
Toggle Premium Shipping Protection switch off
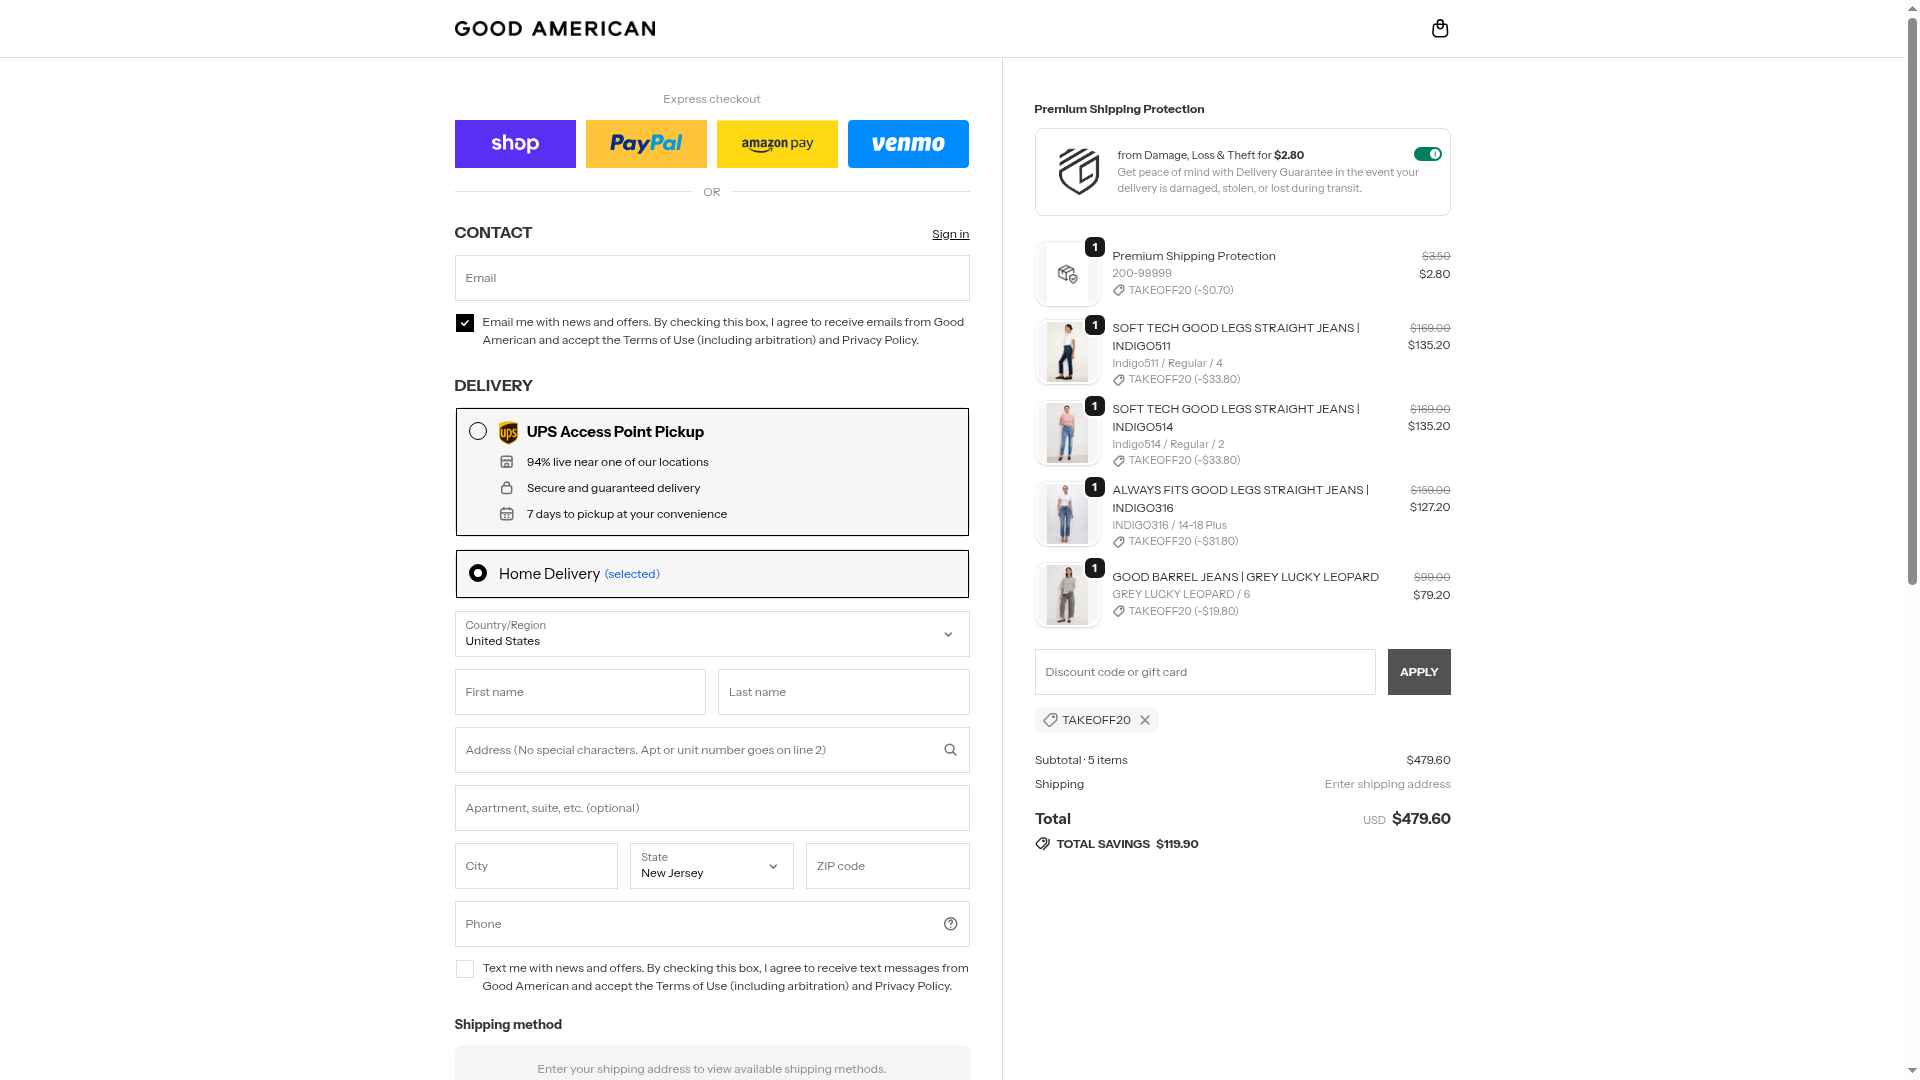1427,154
